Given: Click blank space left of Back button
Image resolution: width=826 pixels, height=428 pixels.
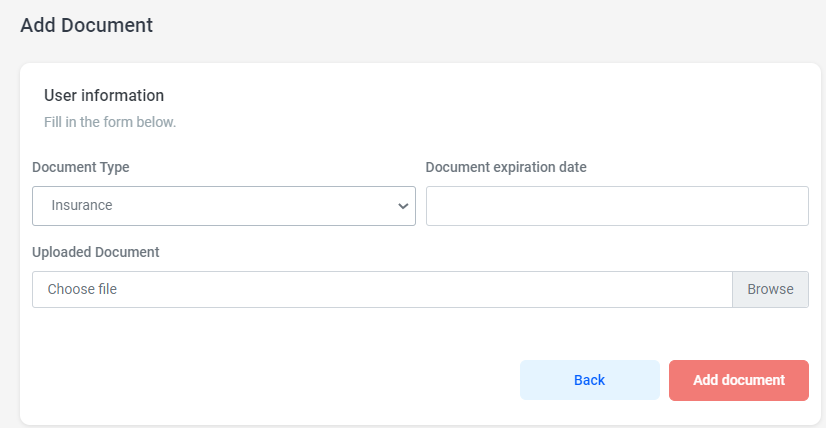Looking at the screenshot, I should (x=300, y=380).
